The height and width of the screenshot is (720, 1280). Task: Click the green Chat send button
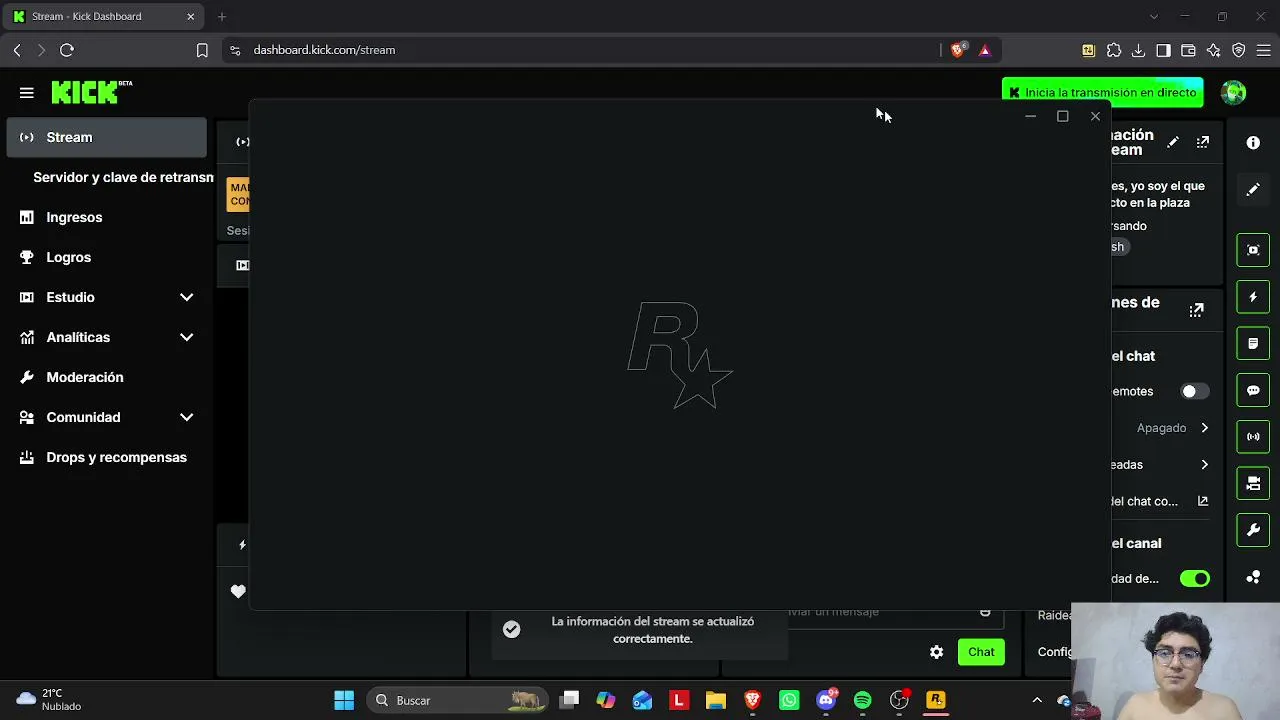coord(981,652)
